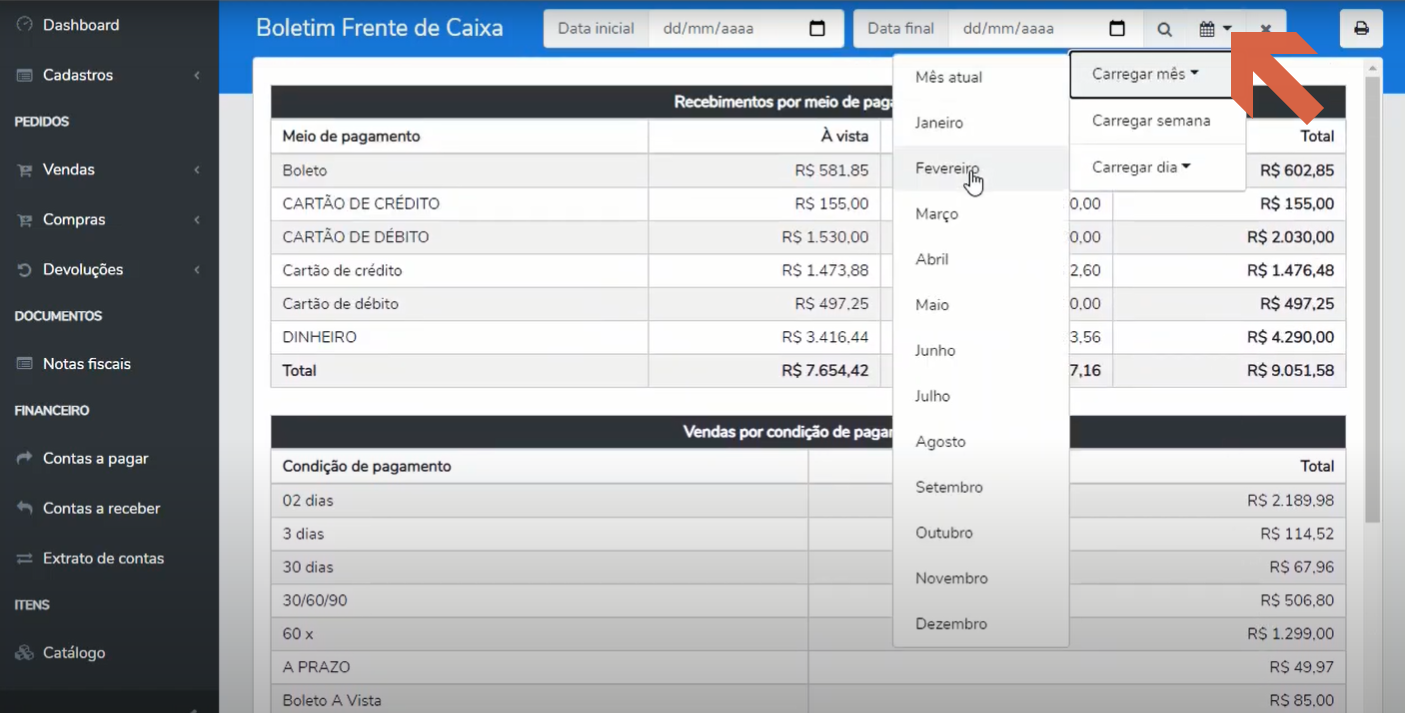Open Dashboard link in sidebar
Viewport: 1405px width, 713px height.
(81, 25)
